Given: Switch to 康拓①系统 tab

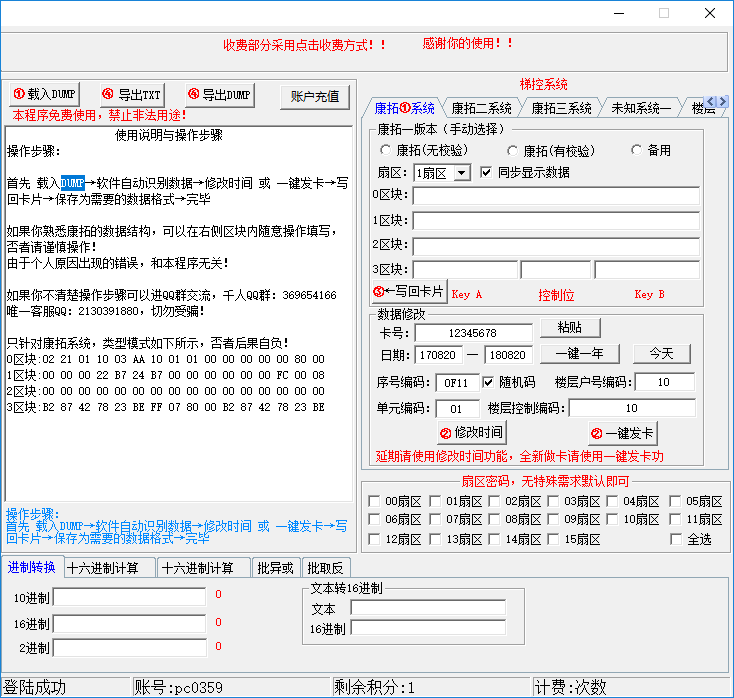Looking at the screenshot, I should pos(404,109).
